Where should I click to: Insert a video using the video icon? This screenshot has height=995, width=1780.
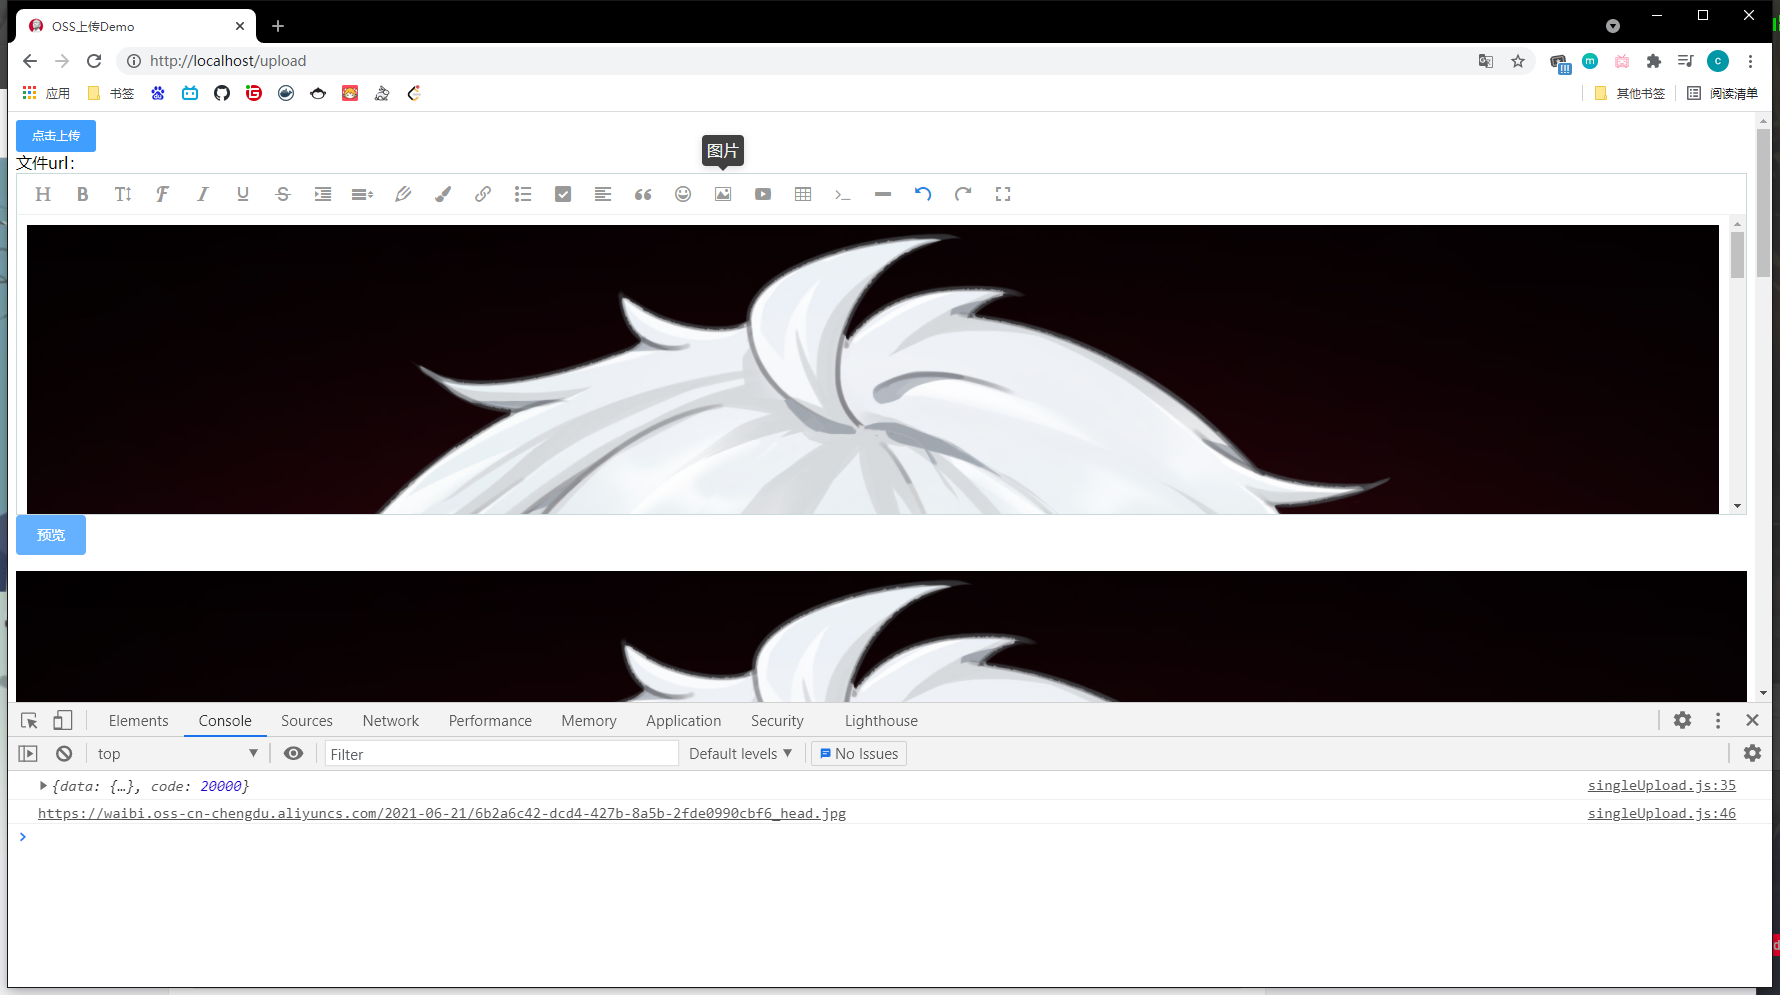coord(763,194)
